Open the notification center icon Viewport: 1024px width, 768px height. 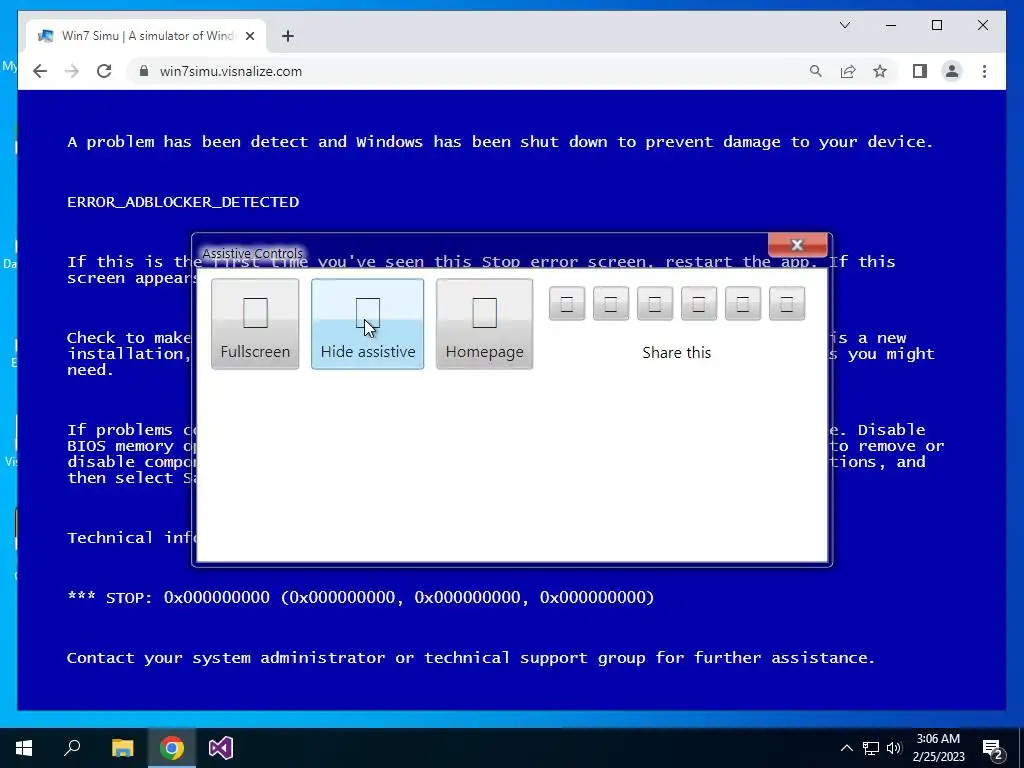point(993,749)
